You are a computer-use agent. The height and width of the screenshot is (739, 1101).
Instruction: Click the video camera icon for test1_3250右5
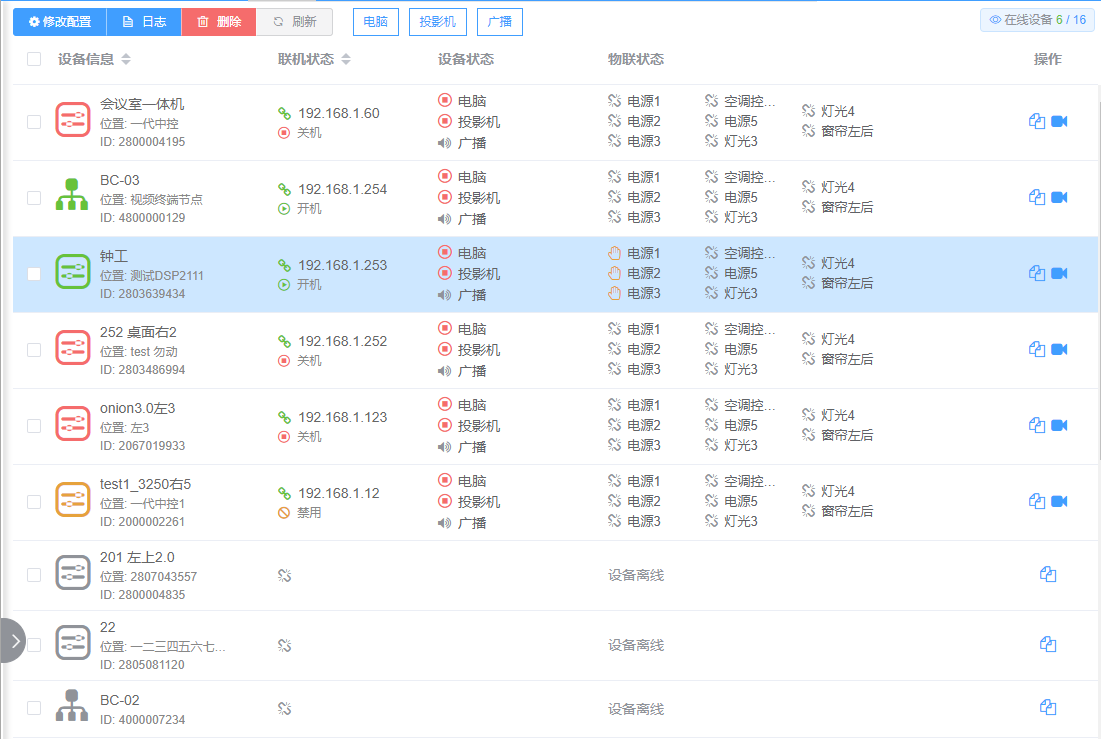[1059, 502]
